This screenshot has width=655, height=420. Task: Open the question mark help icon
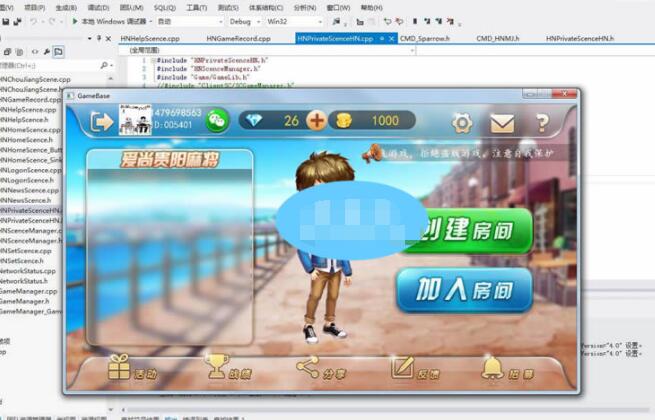[542, 123]
